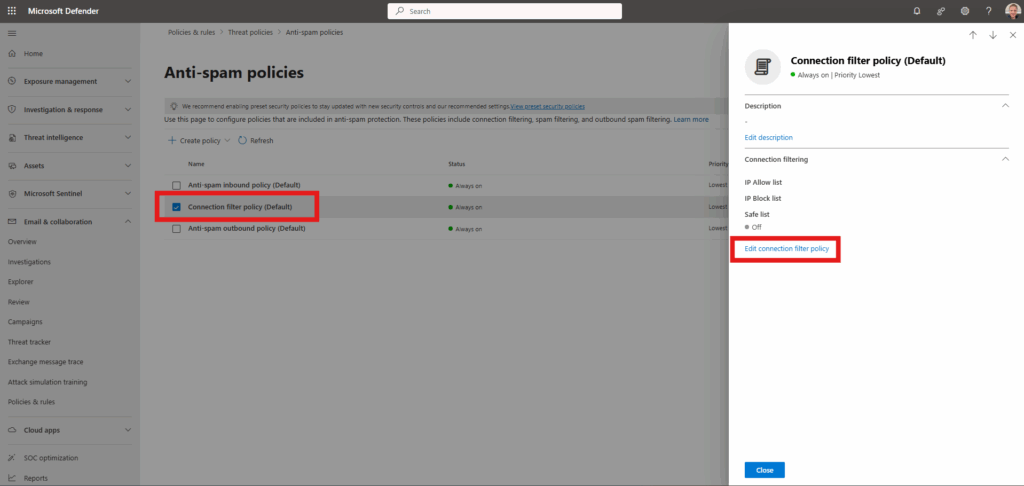This screenshot has width=1024, height=486.
Task: Click Threat policies breadcrumb
Action: (x=250, y=32)
